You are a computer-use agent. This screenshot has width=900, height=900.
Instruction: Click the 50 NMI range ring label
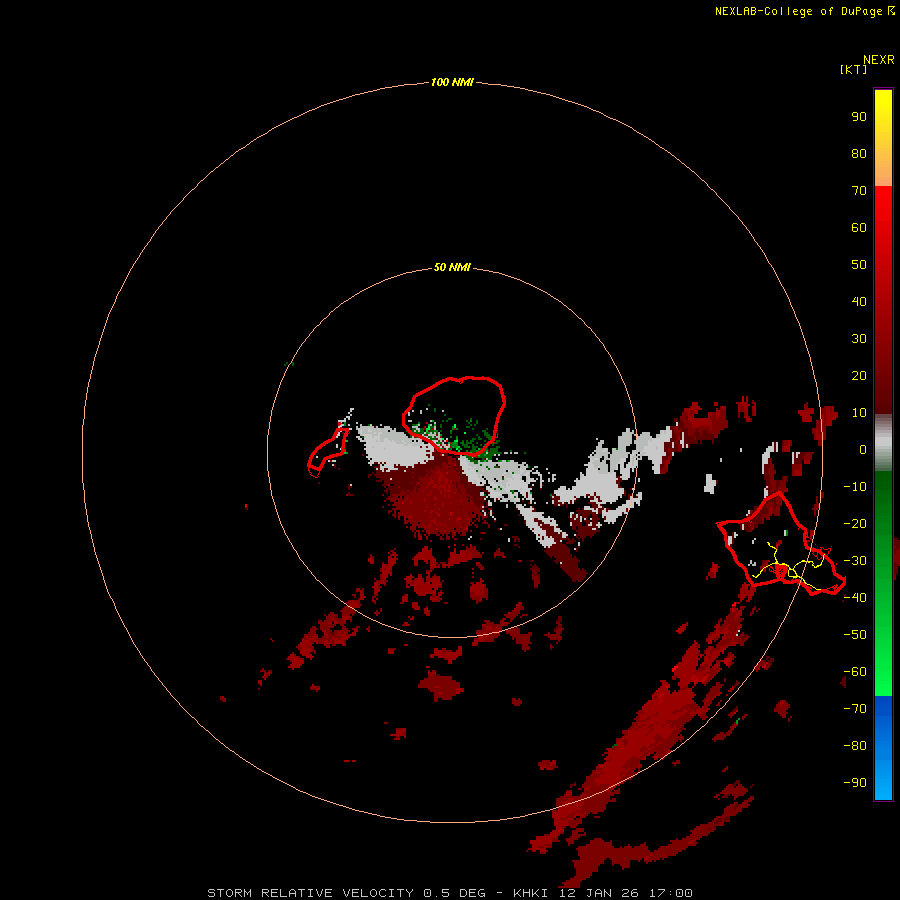tap(452, 267)
